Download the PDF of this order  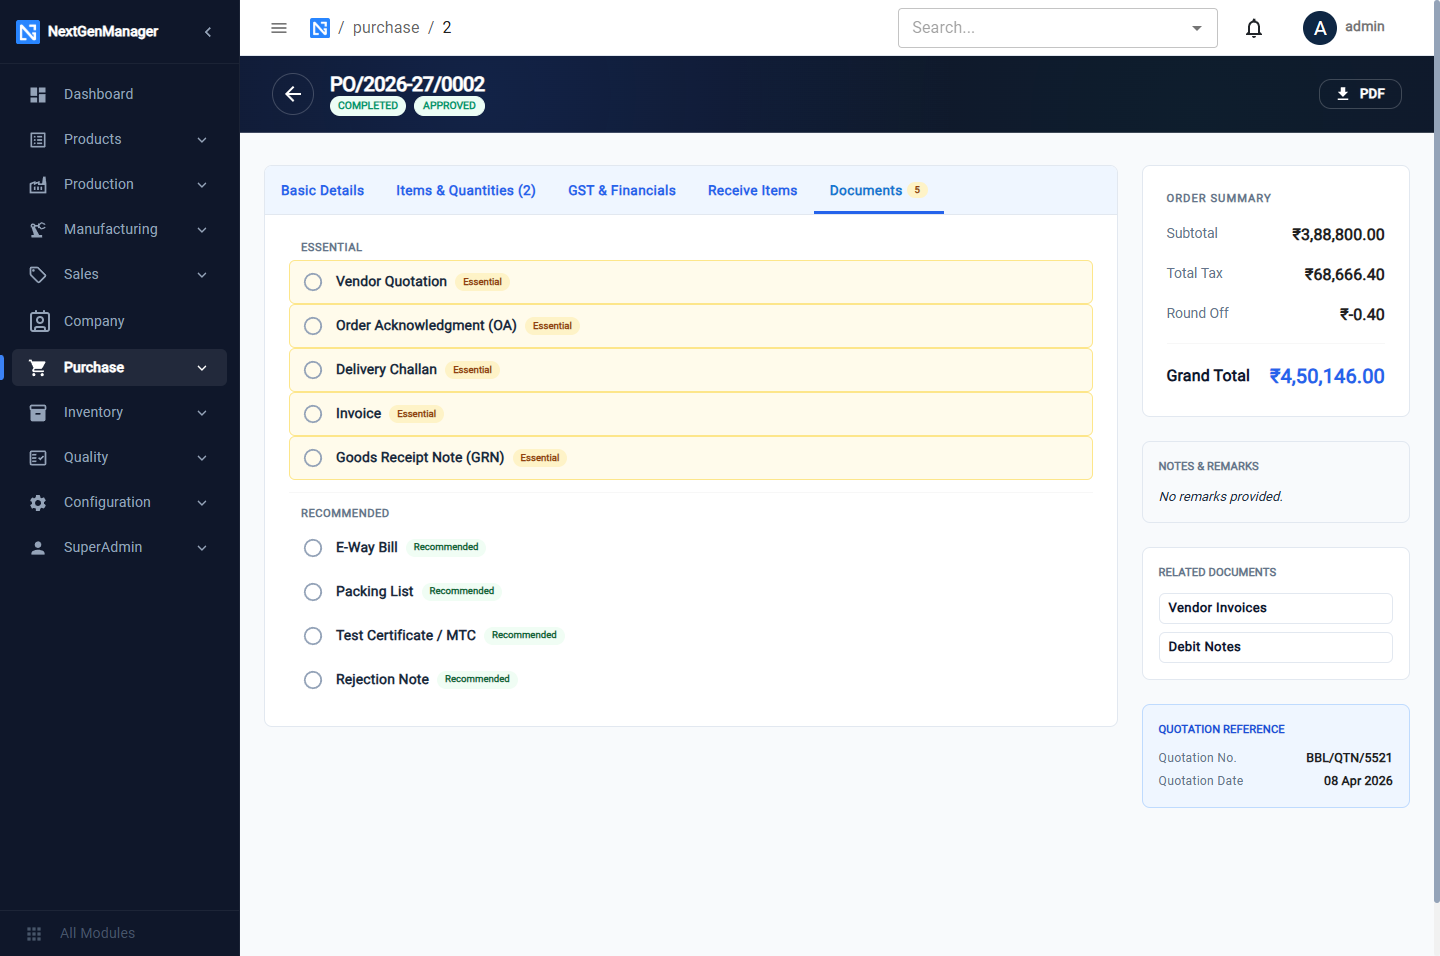pos(1360,94)
